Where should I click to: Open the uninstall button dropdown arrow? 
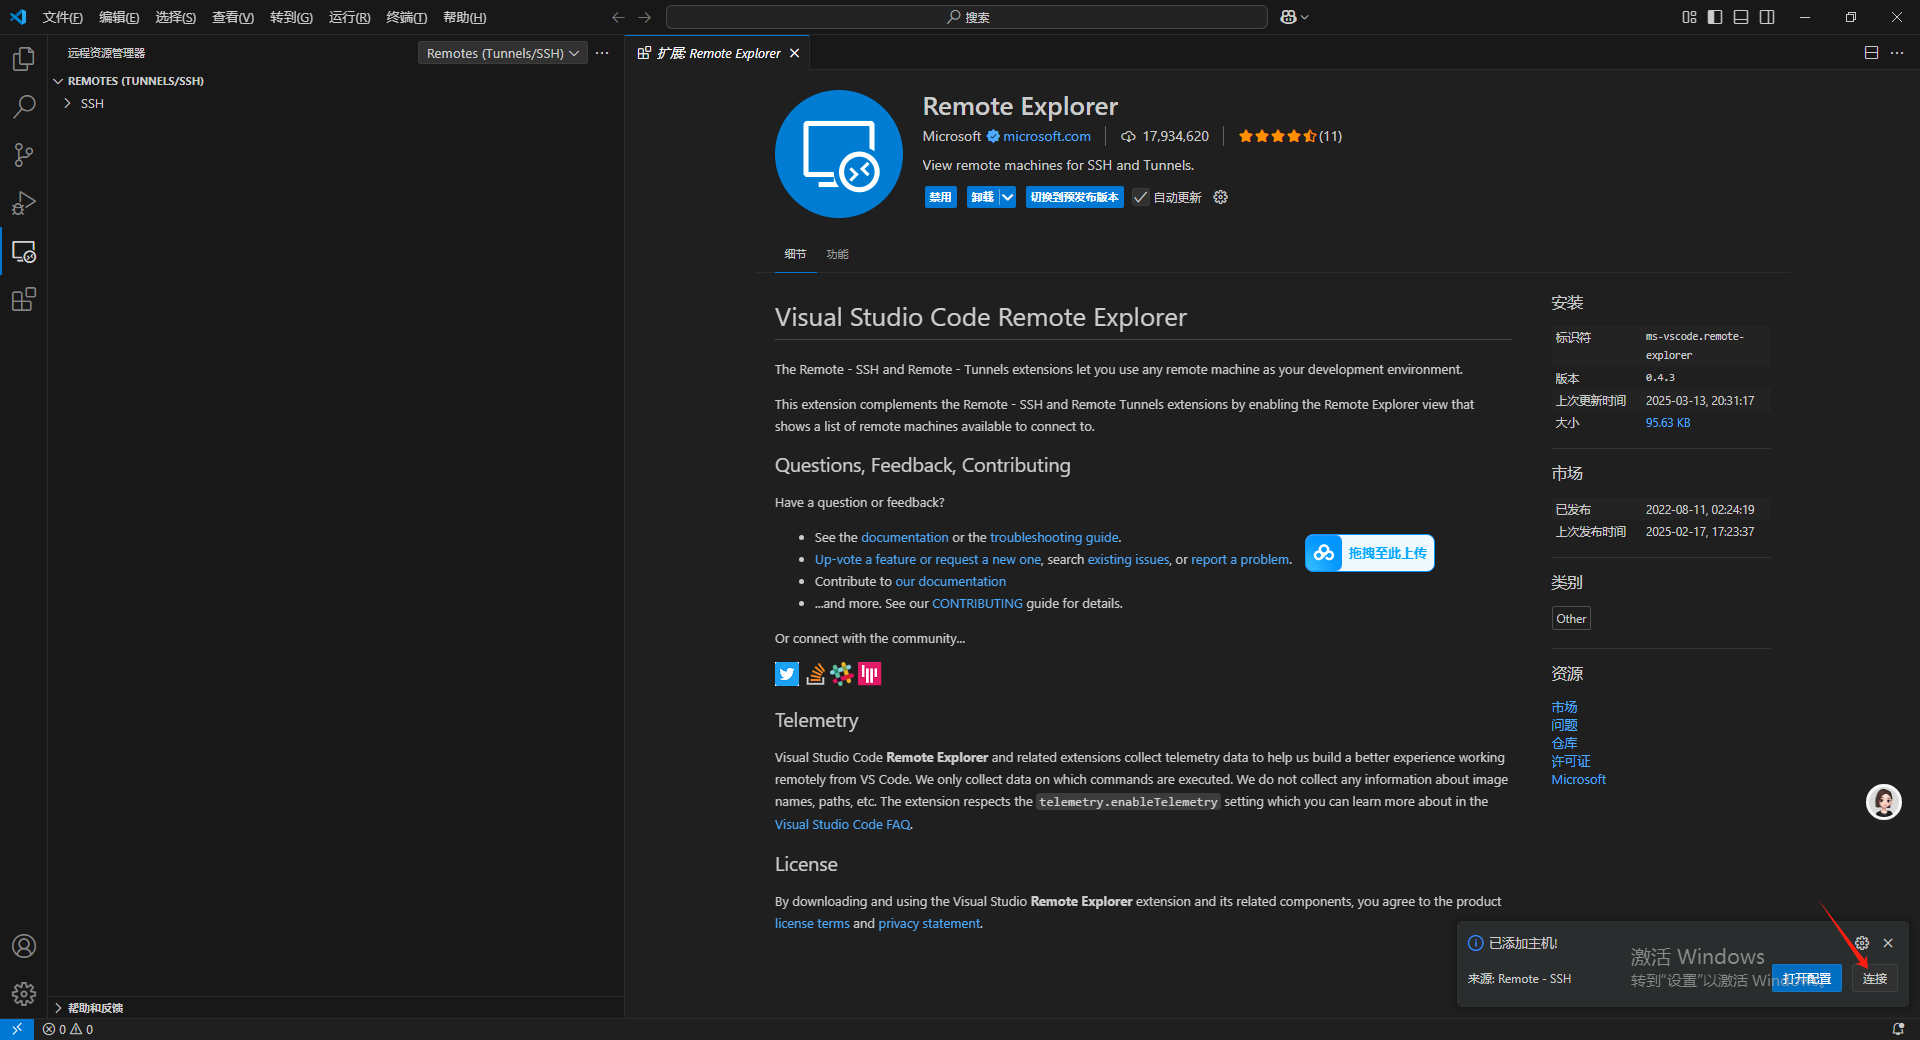1007,197
